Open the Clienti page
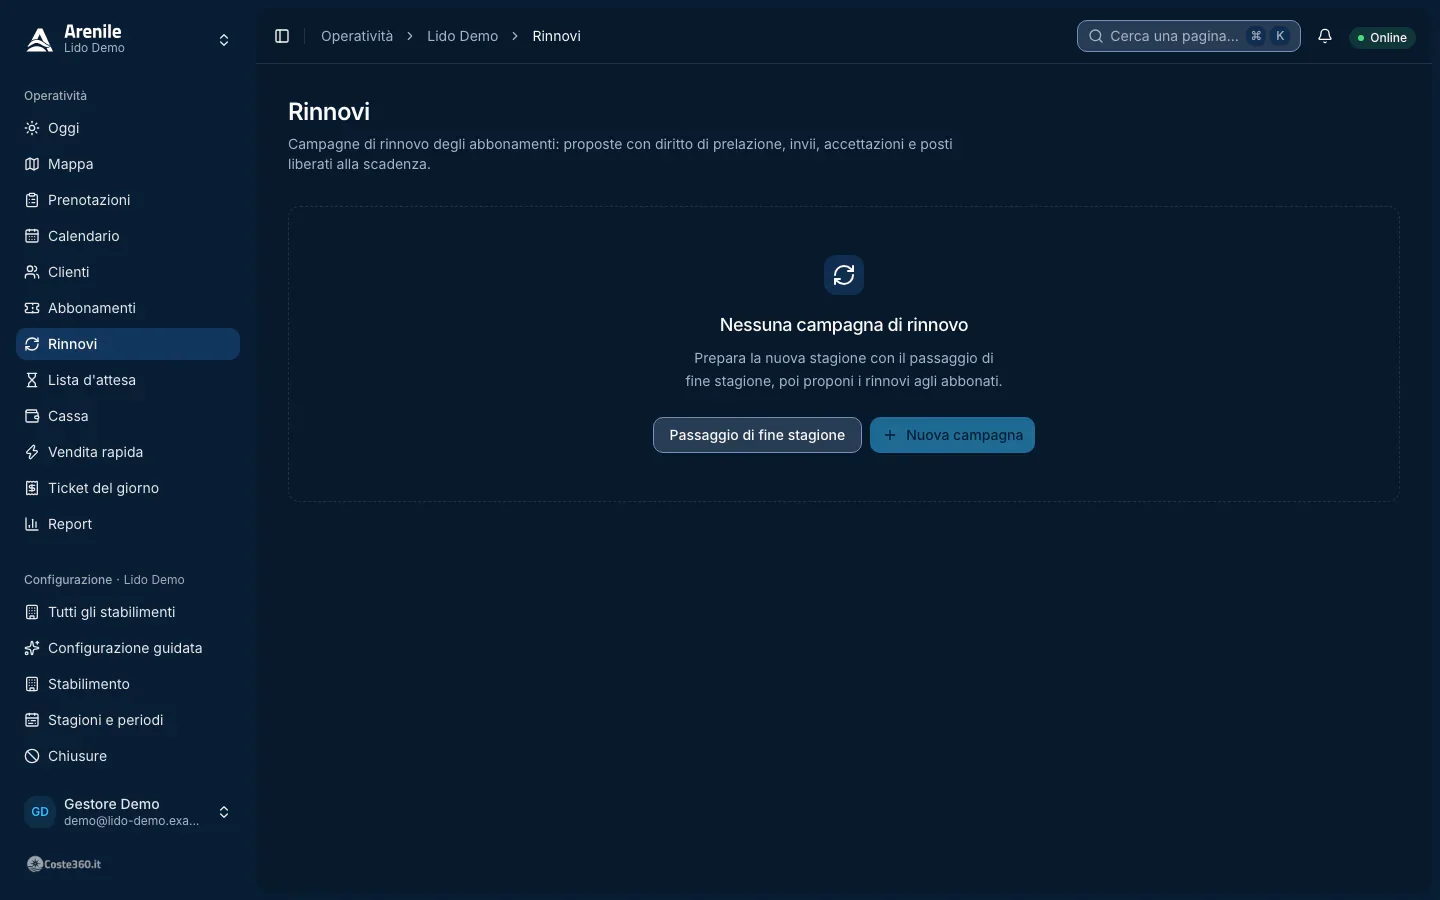The image size is (1440, 900). (x=128, y=272)
